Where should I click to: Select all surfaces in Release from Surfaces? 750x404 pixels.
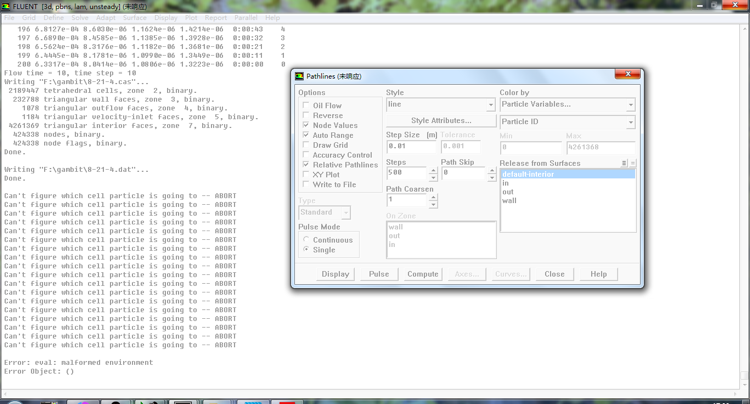(624, 163)
